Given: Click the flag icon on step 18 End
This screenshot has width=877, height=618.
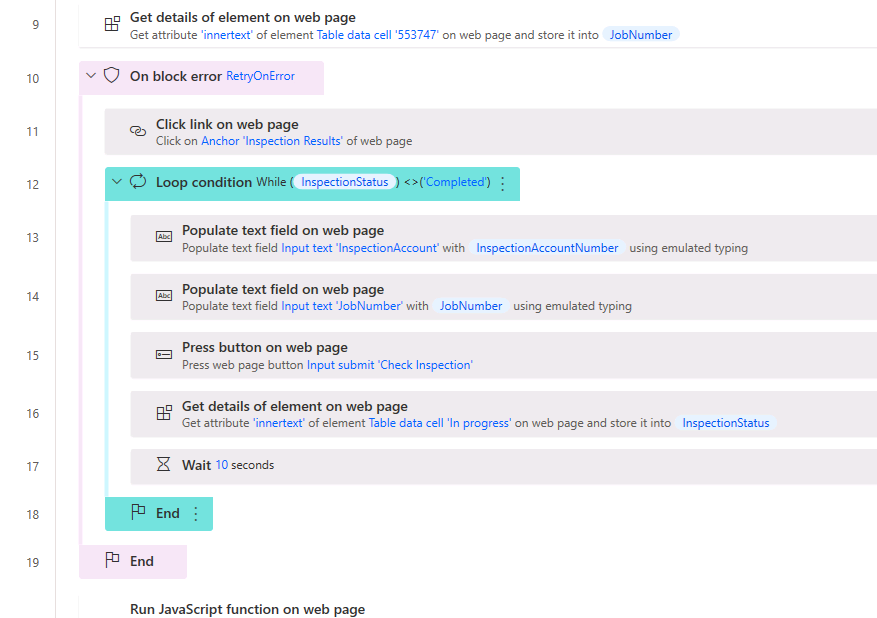Looking at the screenshot, I should coord(138,513).
